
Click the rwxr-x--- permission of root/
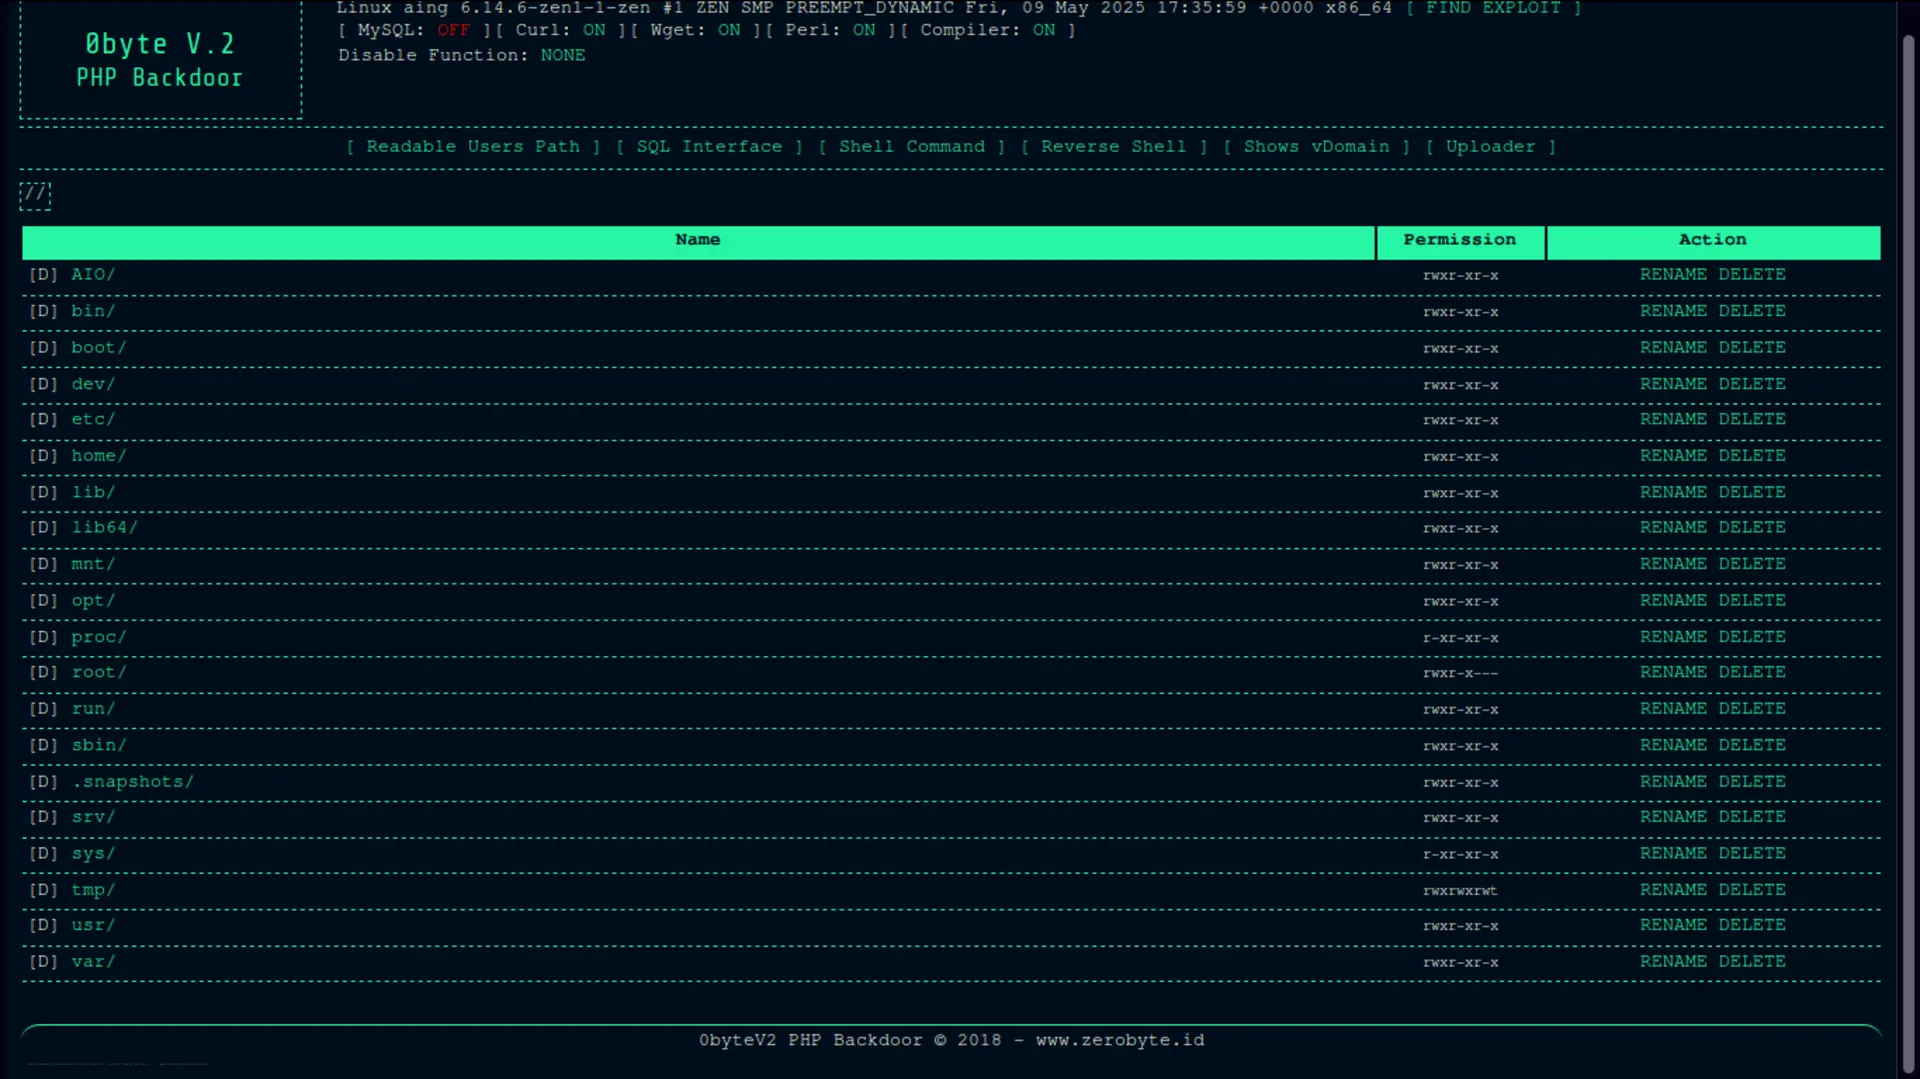coord(1460,674)
